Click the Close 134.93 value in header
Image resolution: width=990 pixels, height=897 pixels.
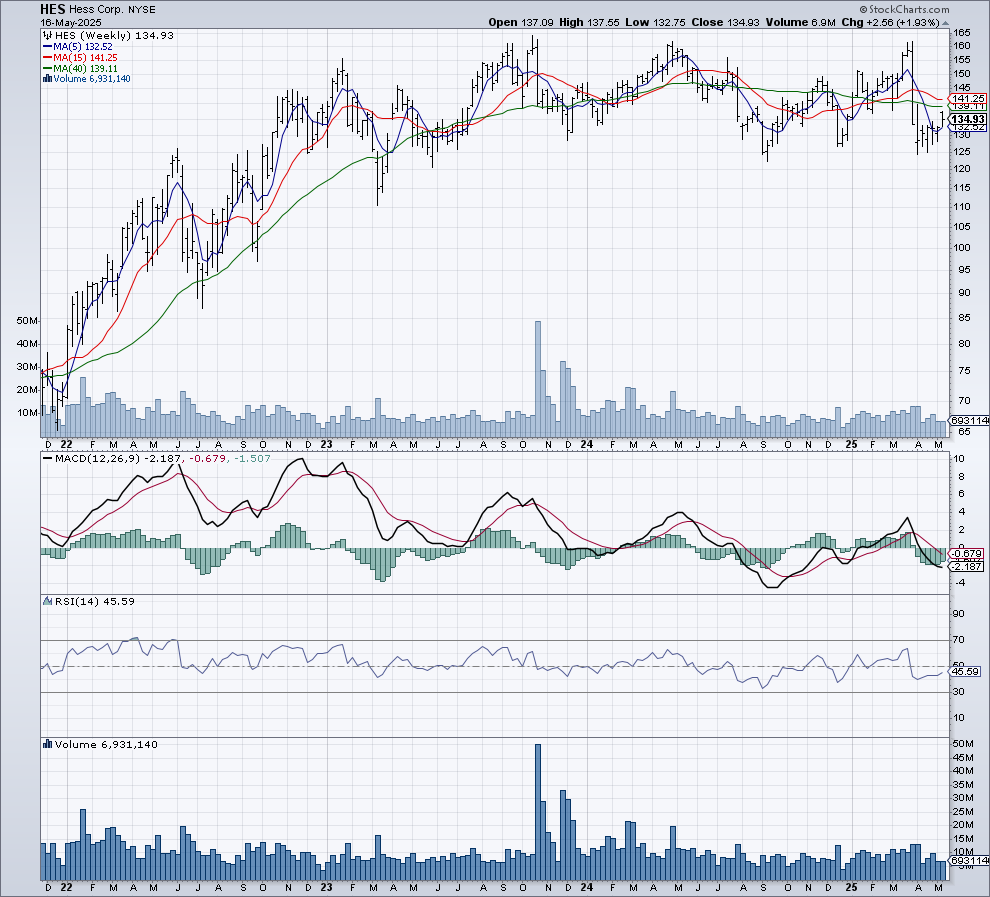pyautogui.click(x=725, y=22)
